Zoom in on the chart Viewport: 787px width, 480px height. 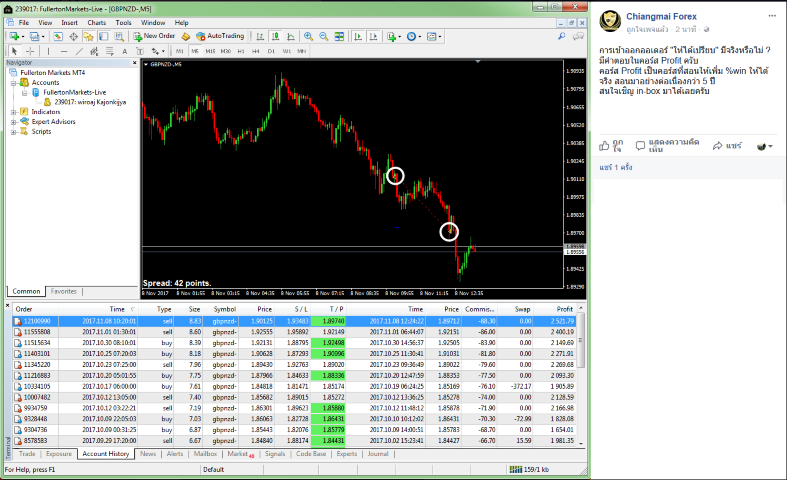pos(308,36)
